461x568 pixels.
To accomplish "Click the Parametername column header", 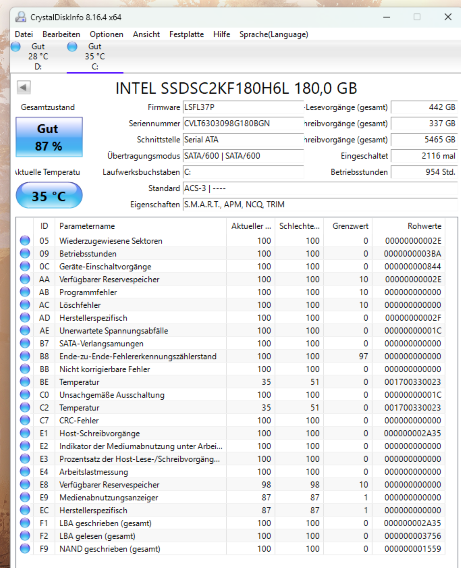I will point(141,226).
